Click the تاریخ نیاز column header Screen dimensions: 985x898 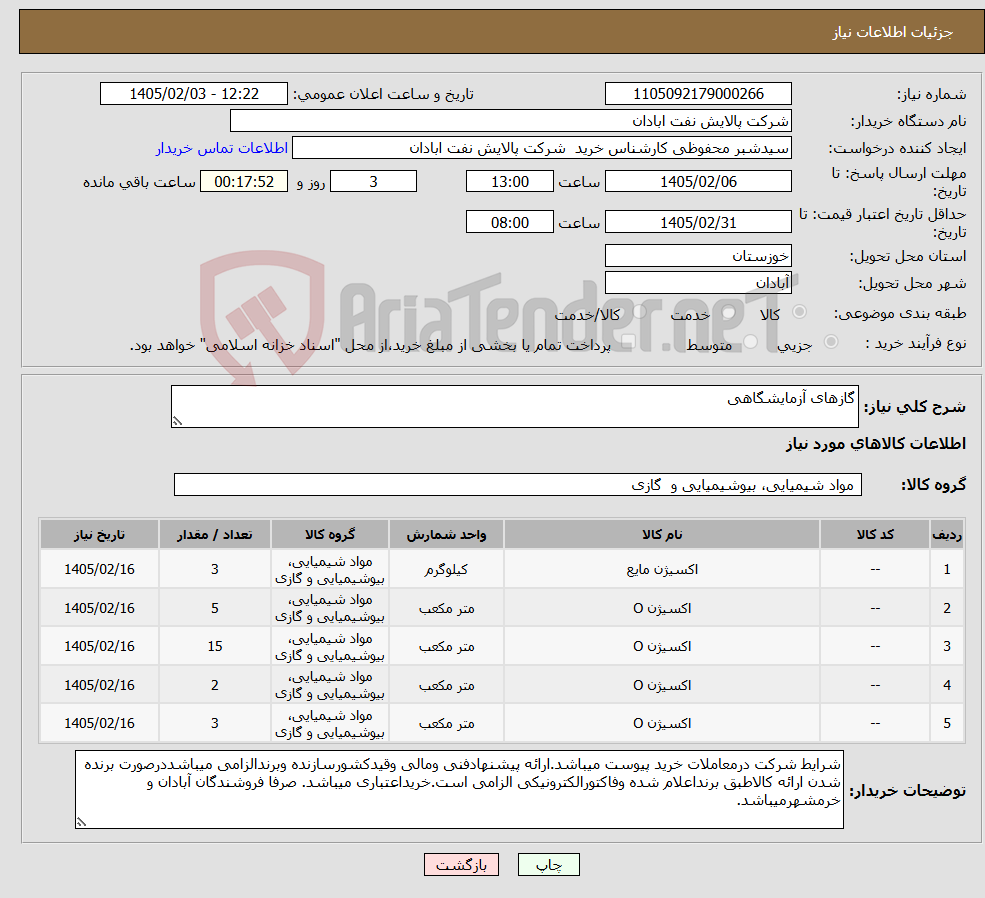(x=99, y=534)
